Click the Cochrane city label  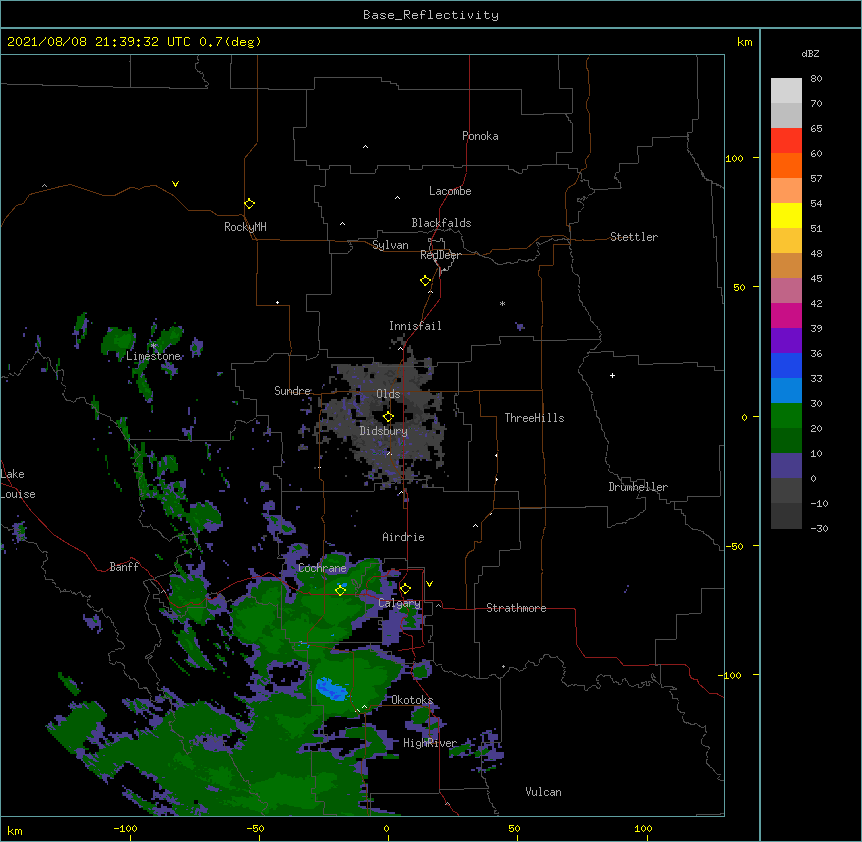pos(322,568)
